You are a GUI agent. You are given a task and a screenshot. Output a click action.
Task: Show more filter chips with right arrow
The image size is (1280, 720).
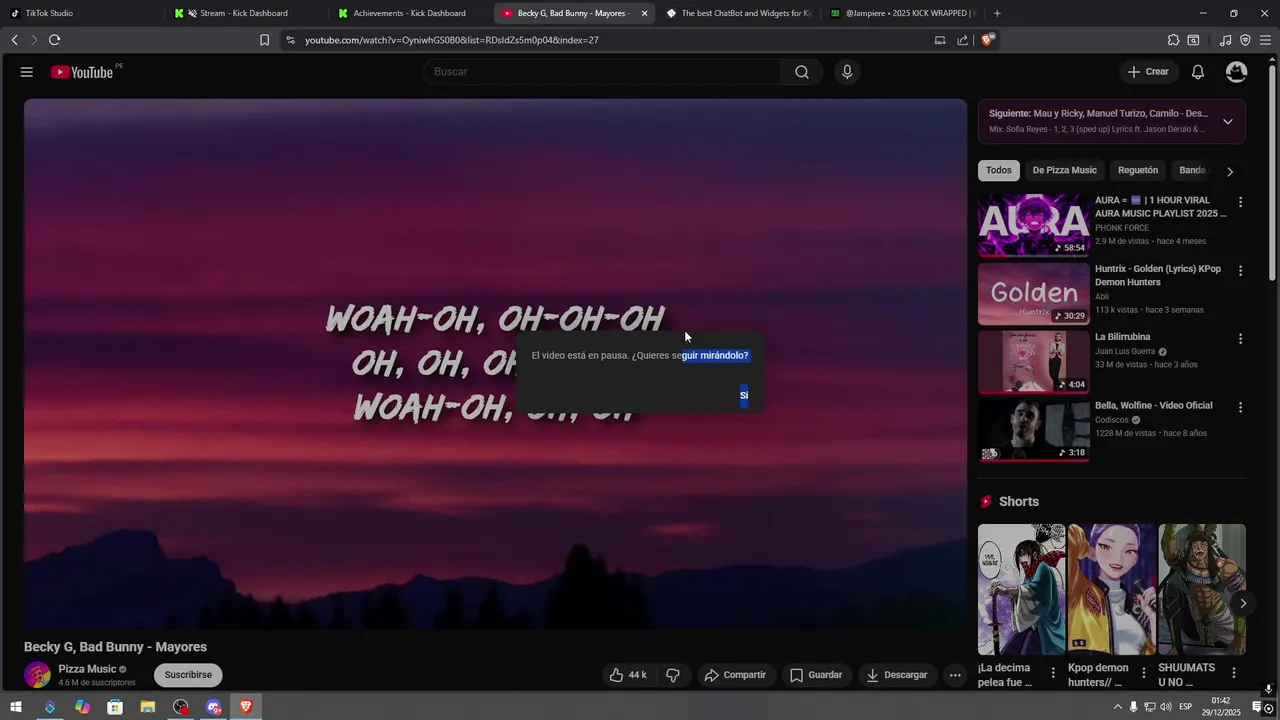1230,171
